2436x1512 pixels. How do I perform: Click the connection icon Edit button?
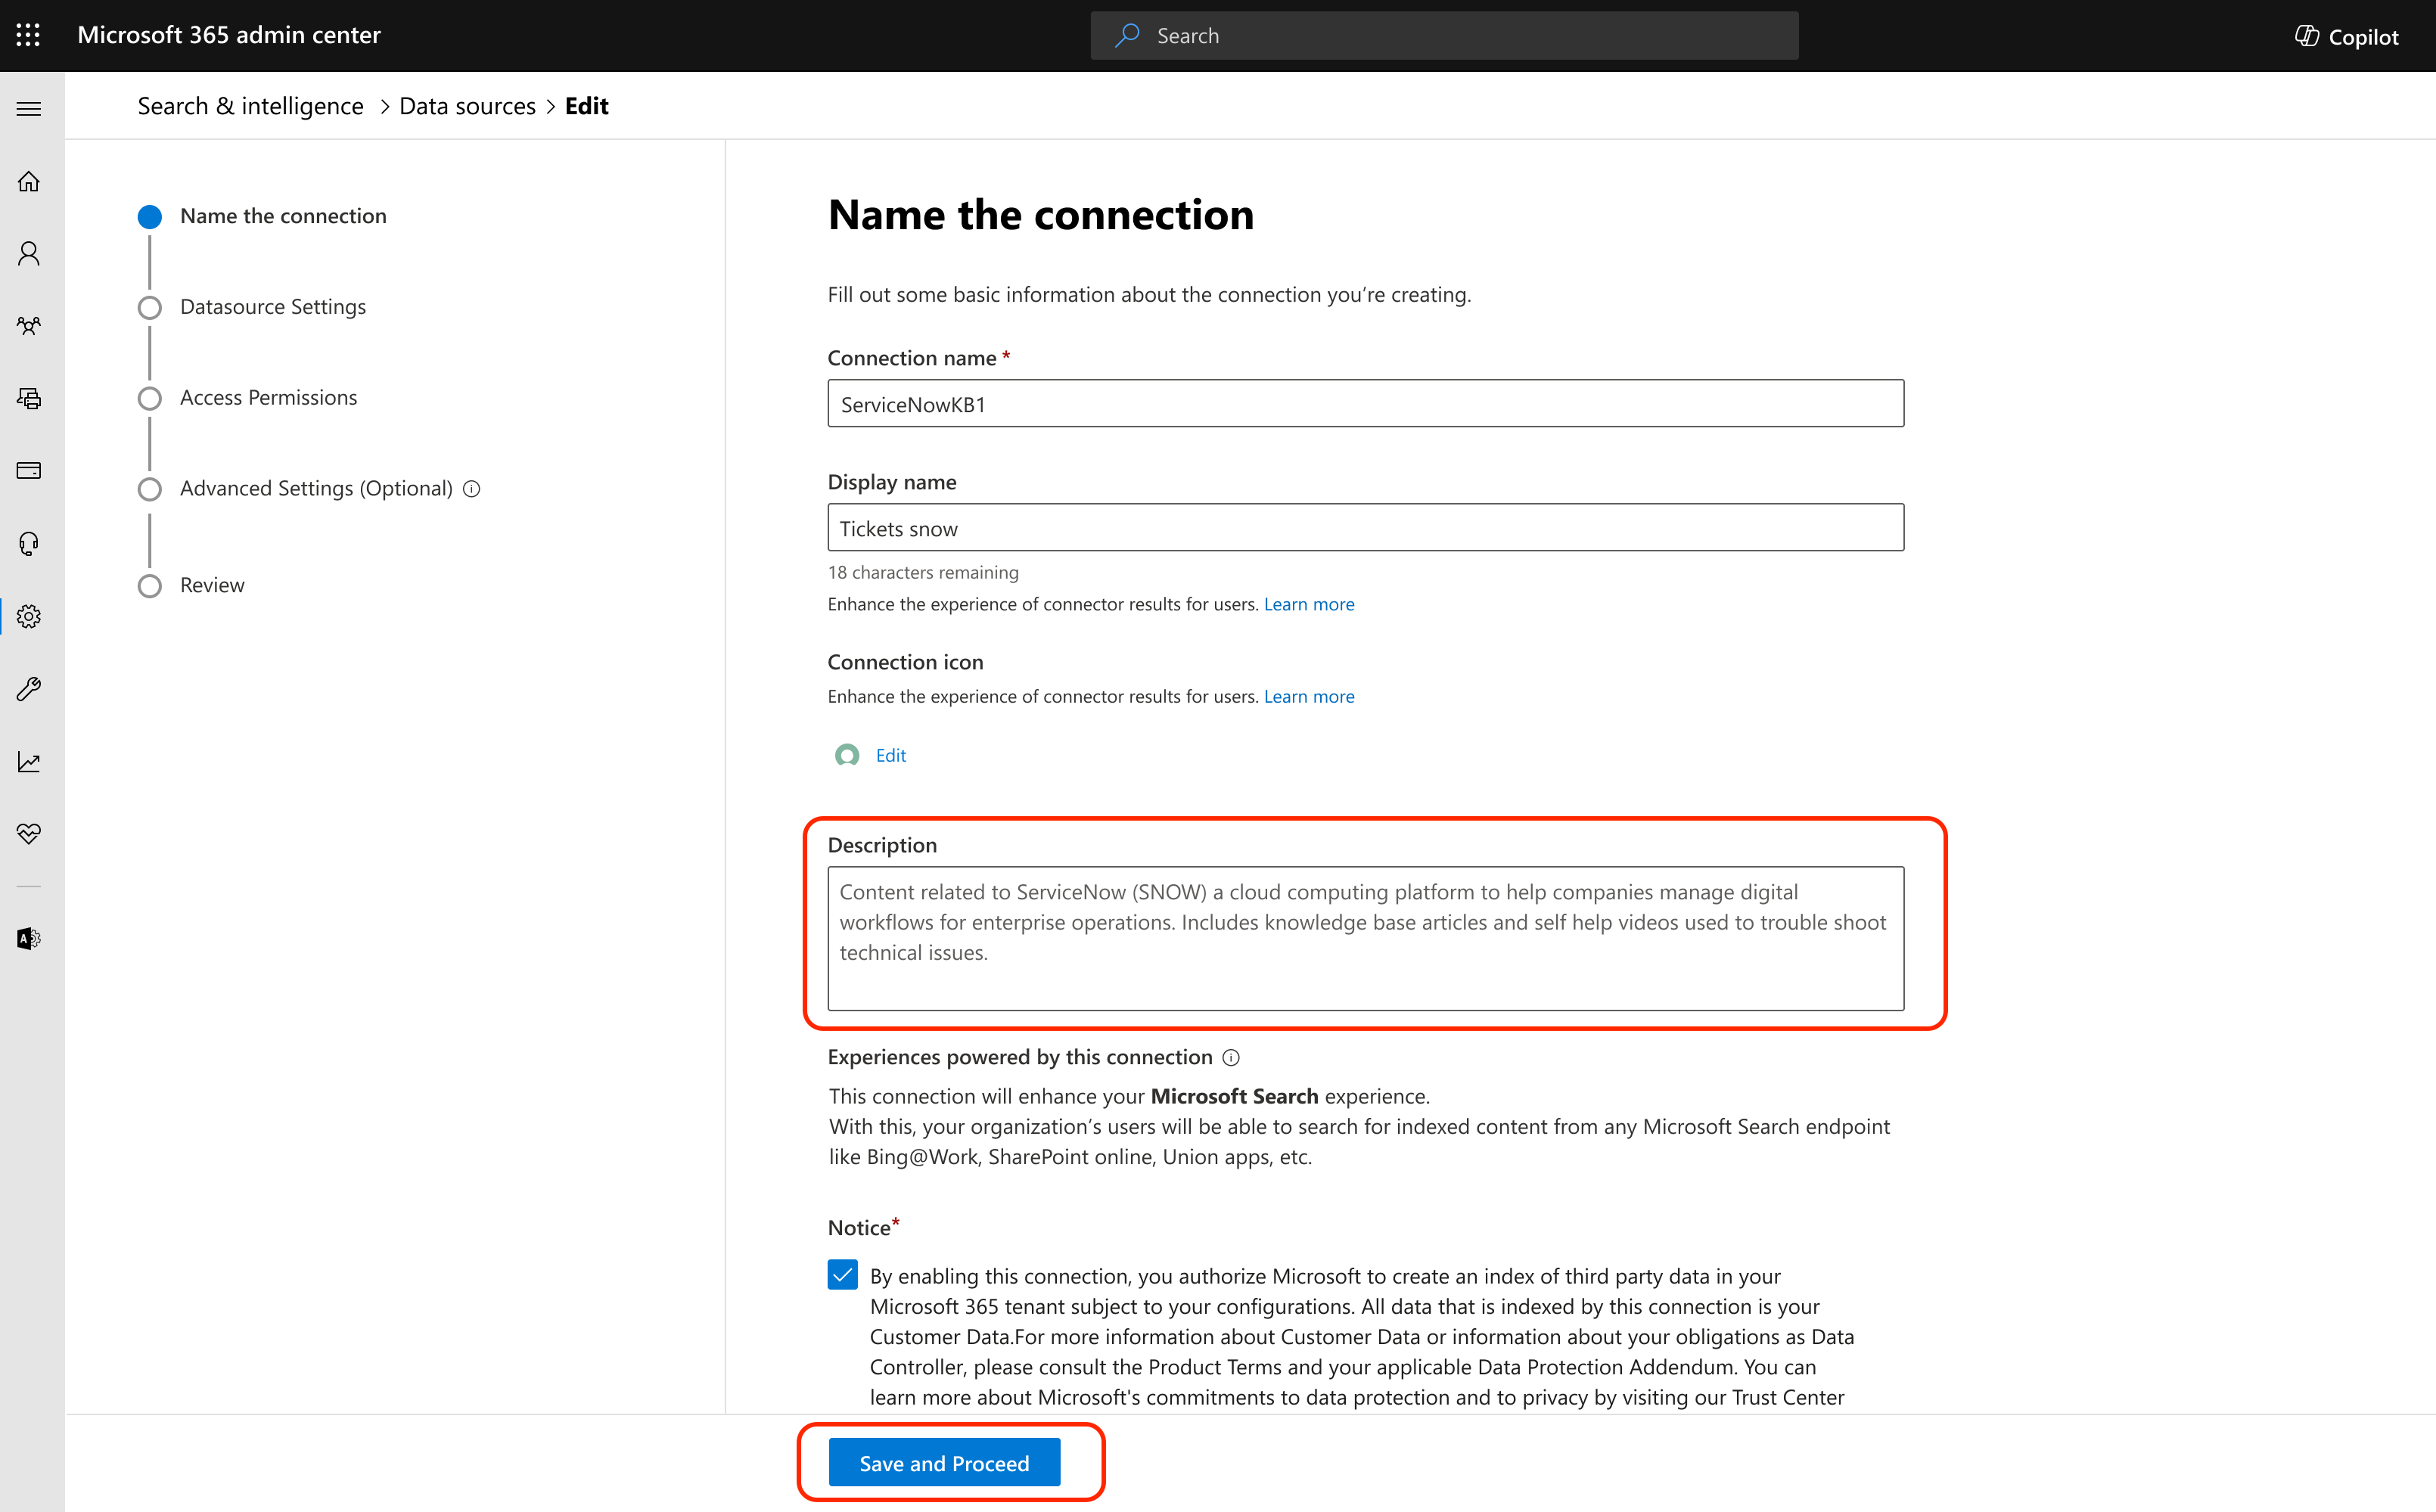[x=889, y=754]
